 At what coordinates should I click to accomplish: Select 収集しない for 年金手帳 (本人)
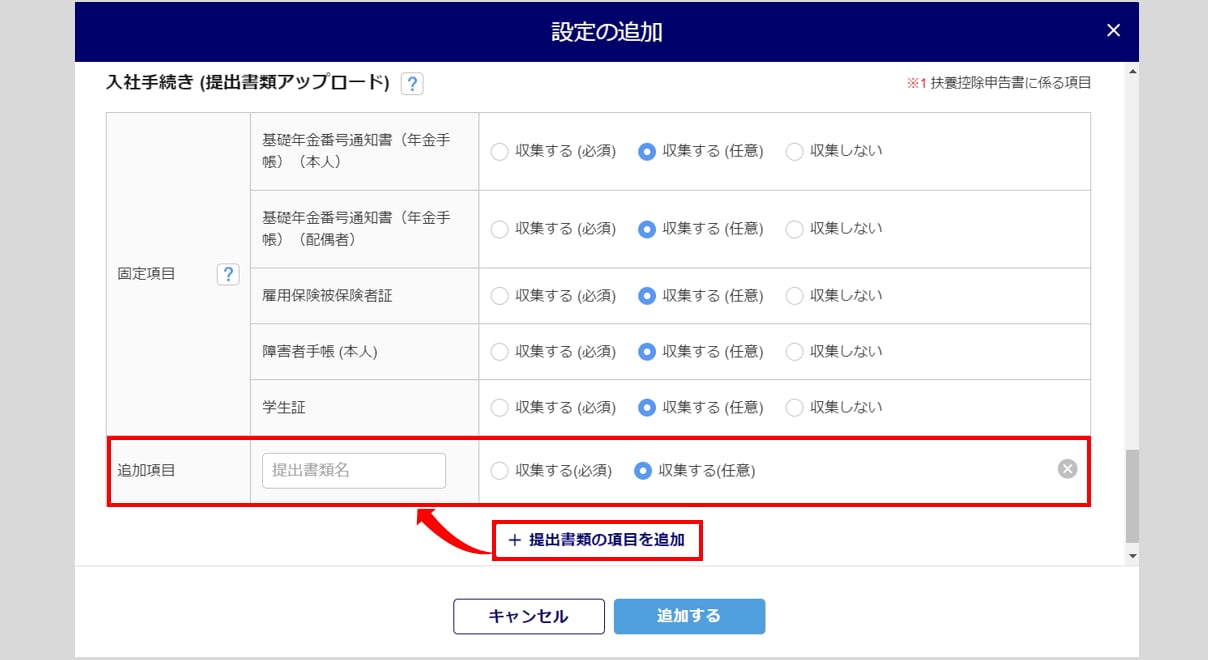pos(795,152)
